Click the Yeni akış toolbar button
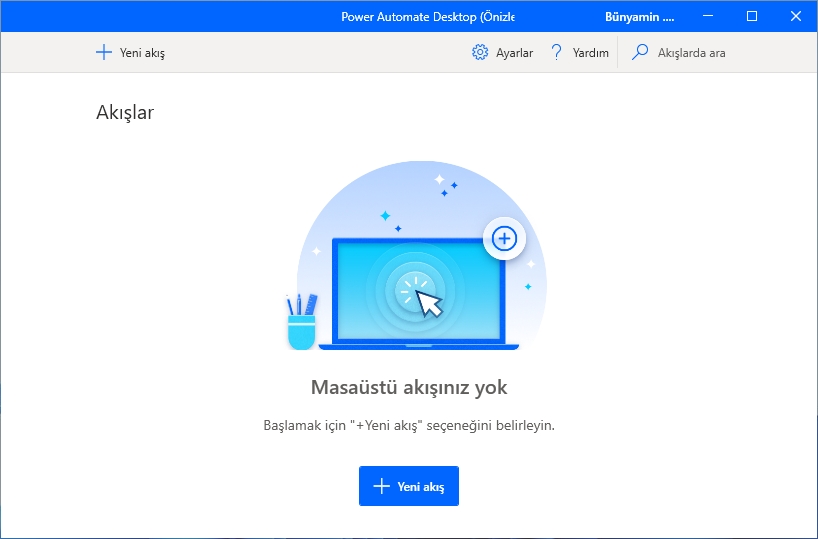This screenshot has height=539, width=818. (x=130, y=53)
